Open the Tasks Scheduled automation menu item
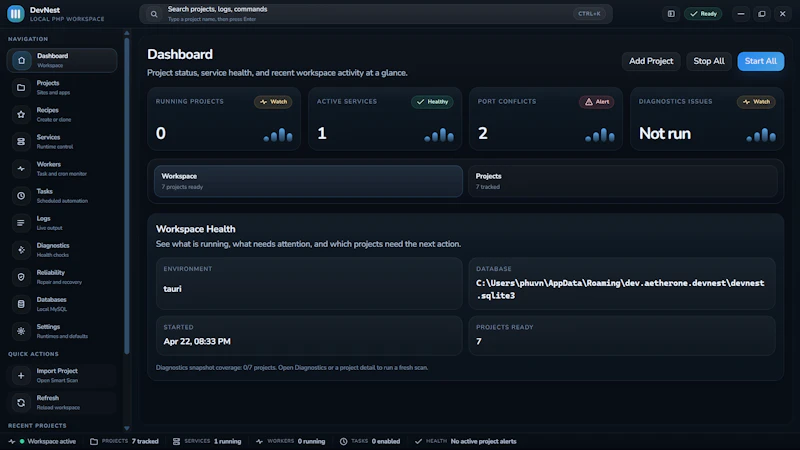Viewport: 800px width, 450px height. [62, 195]
